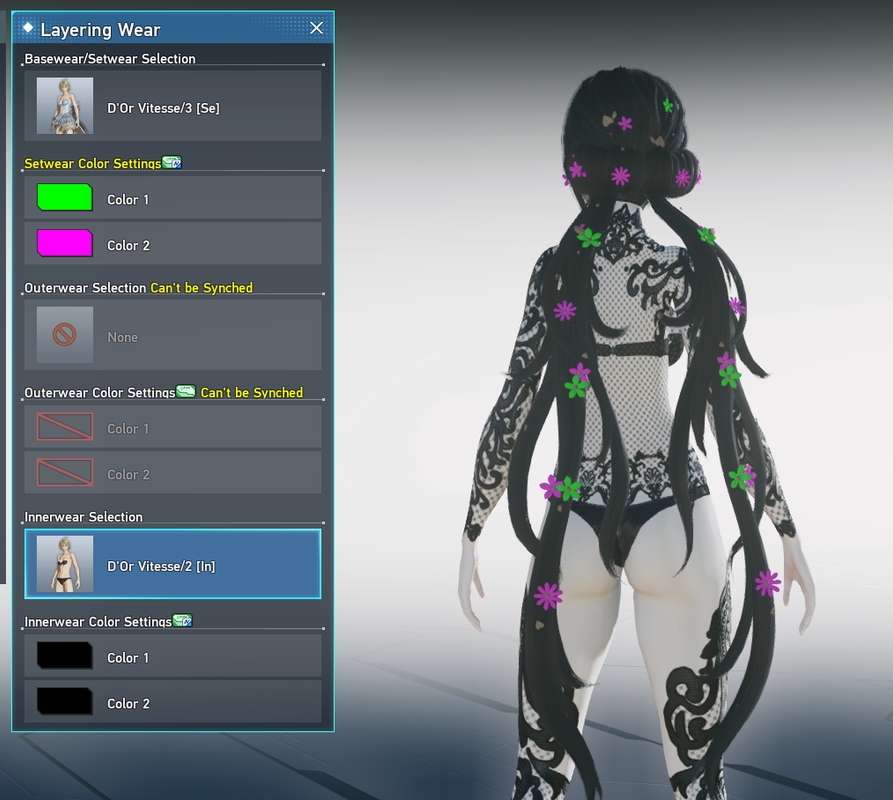Select the Setwear Color 2 row label
The image size is (893, 800).
[x=129, y=245]
